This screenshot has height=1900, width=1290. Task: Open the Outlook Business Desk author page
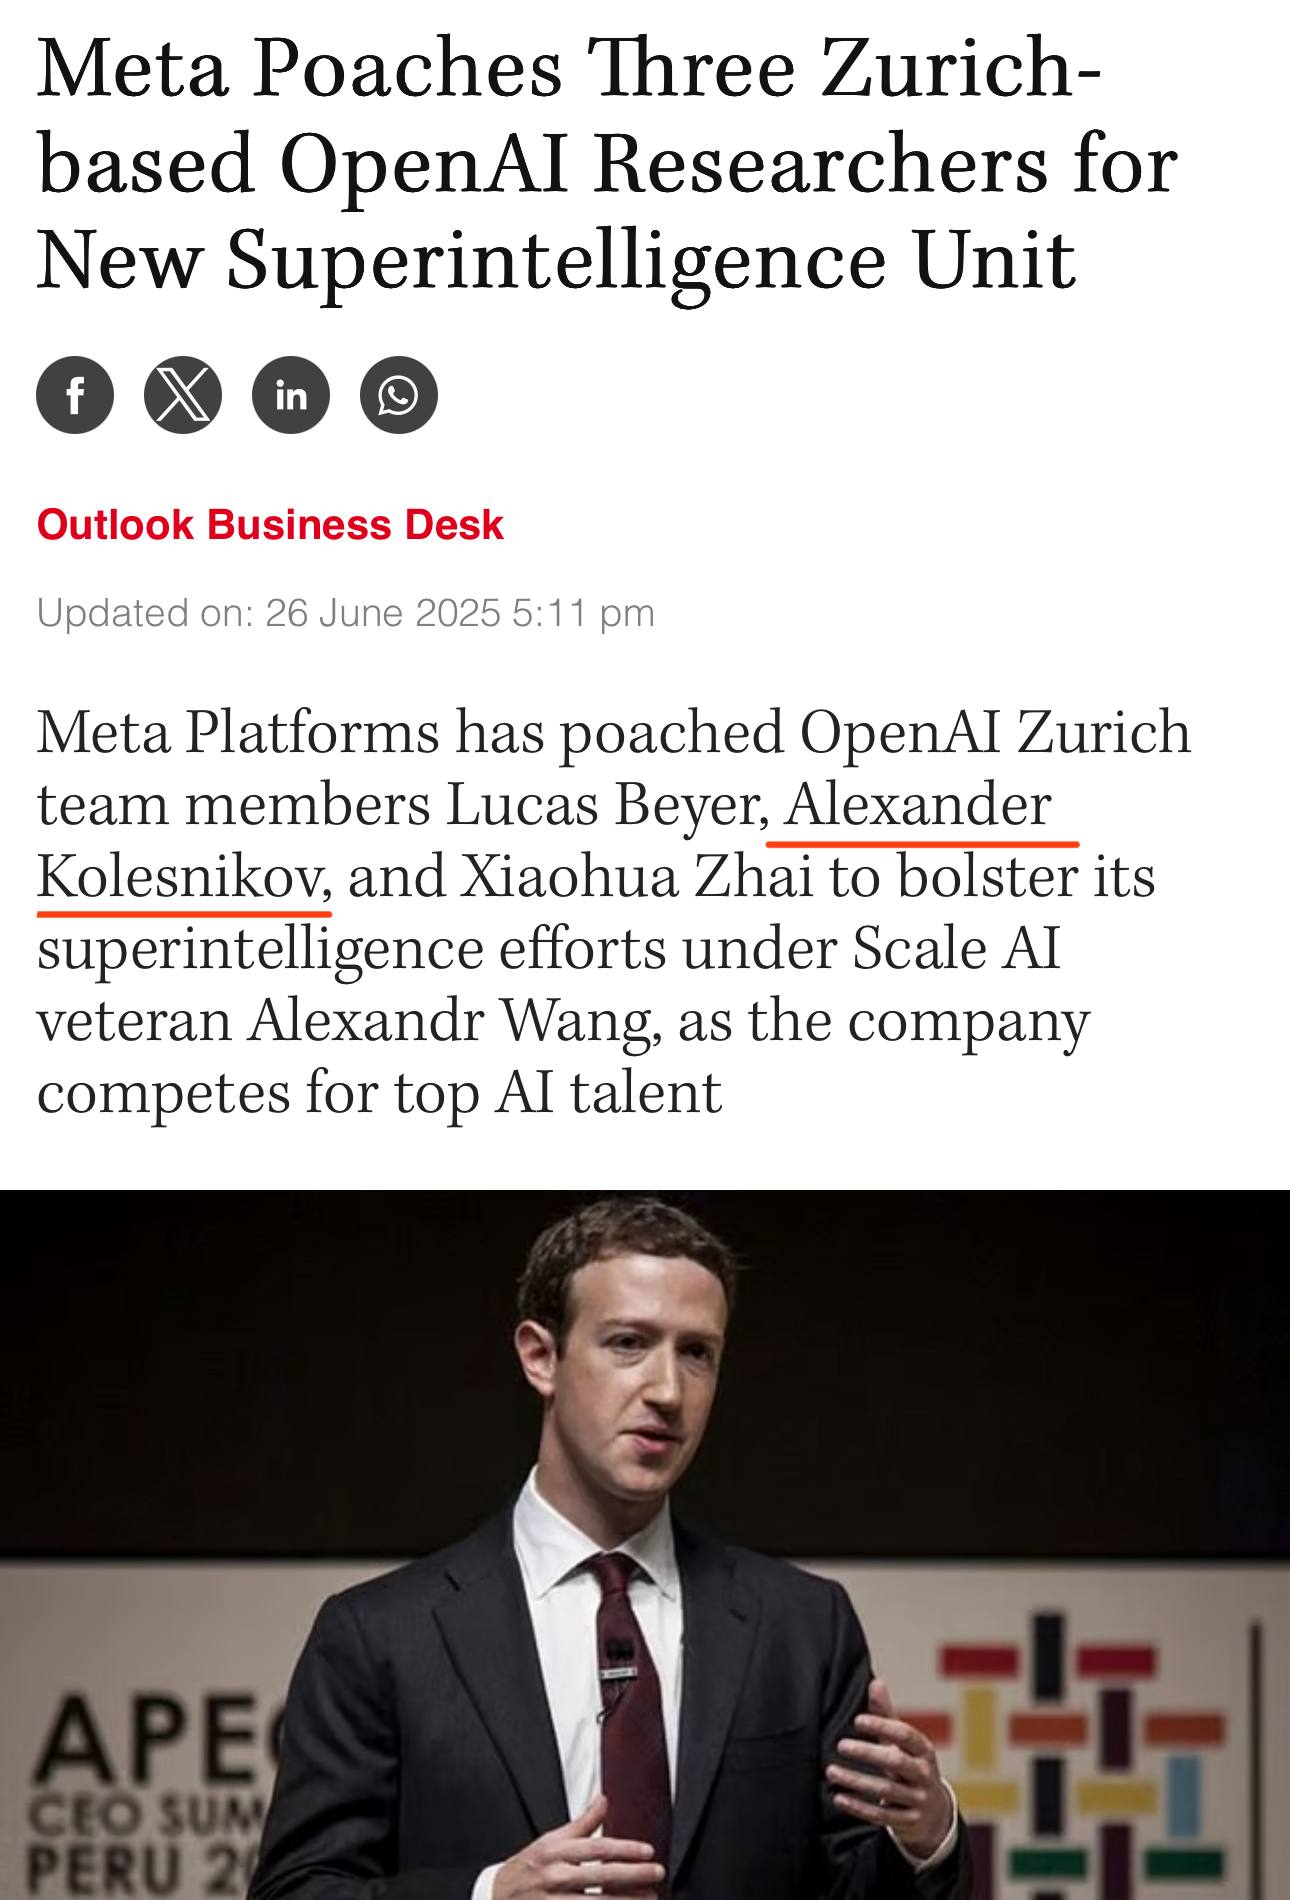(270, 525)
